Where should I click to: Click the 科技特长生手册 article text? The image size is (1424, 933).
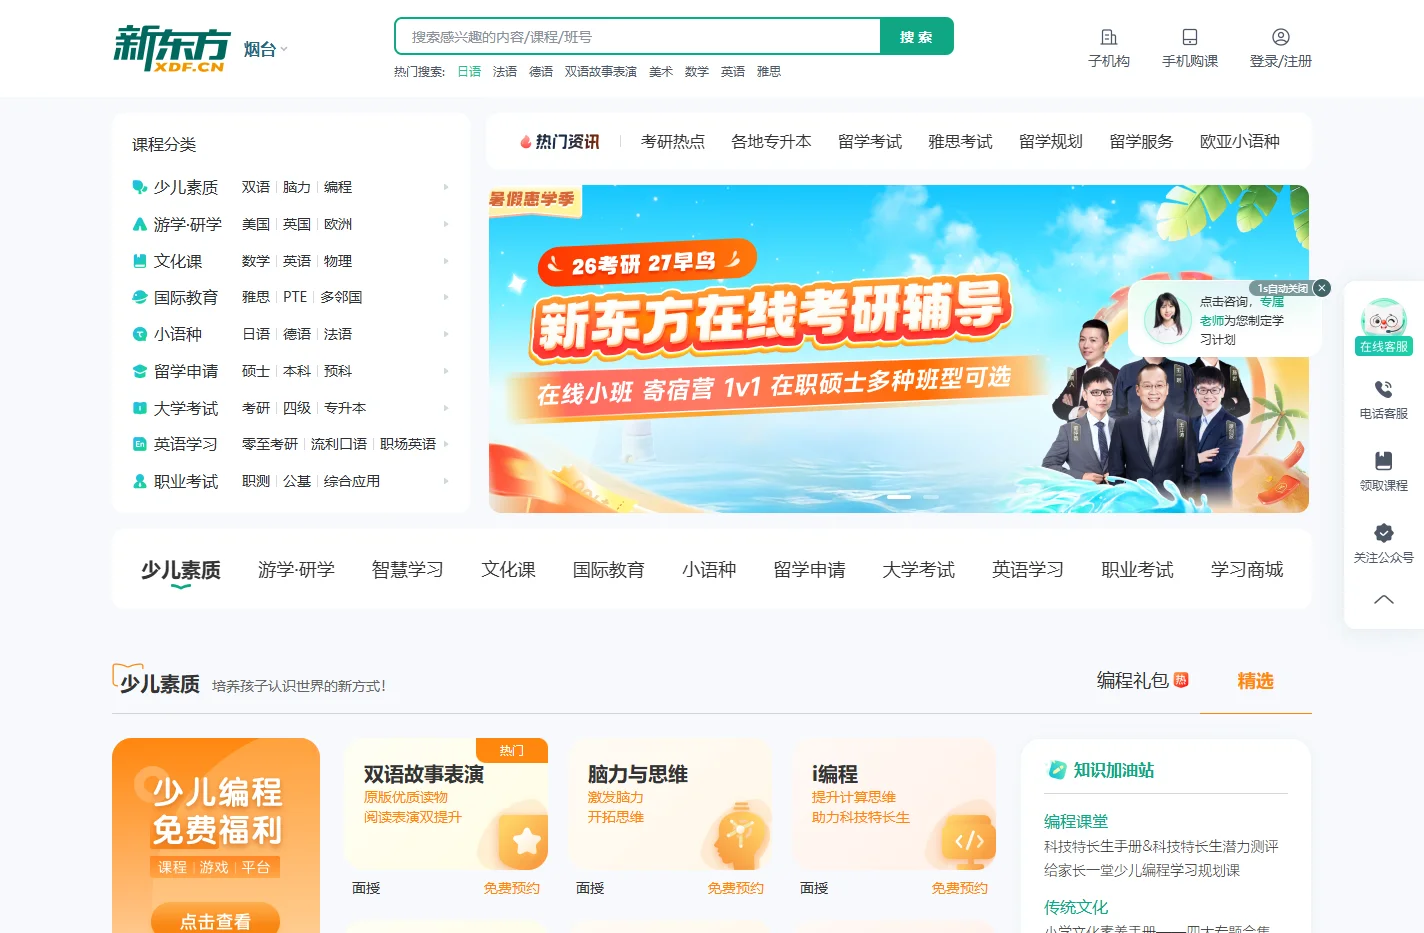click(1161, 847)
